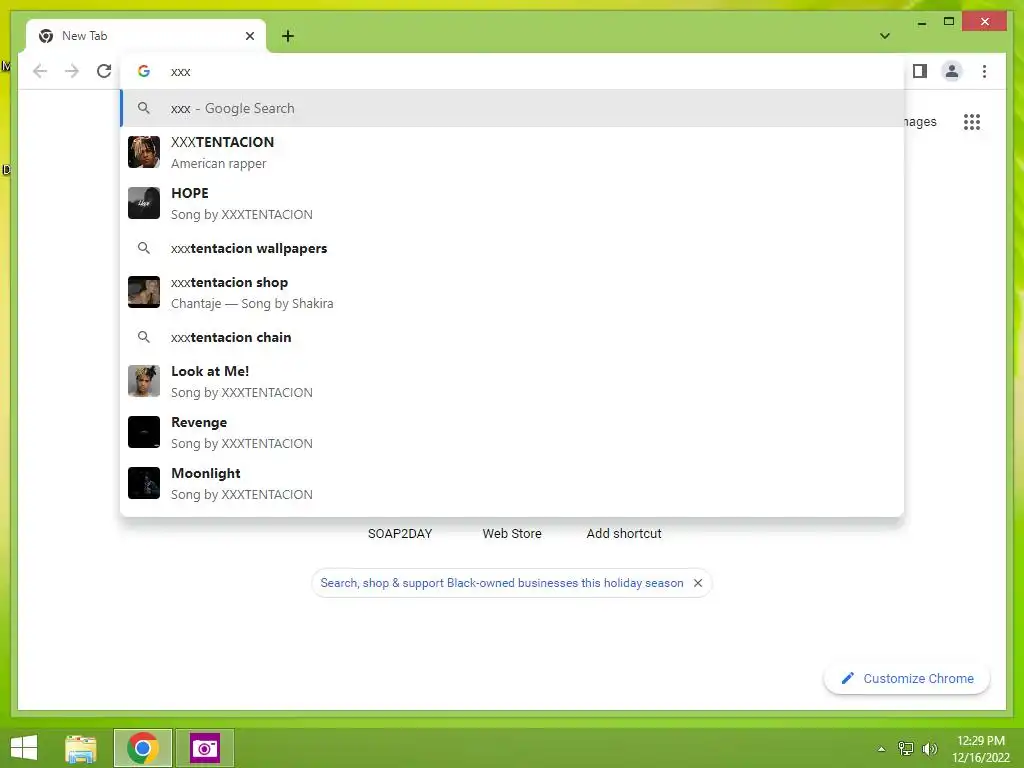Open the profile avatar menu
Screen dimensions: 1024x768
click(x=952, y=71)
